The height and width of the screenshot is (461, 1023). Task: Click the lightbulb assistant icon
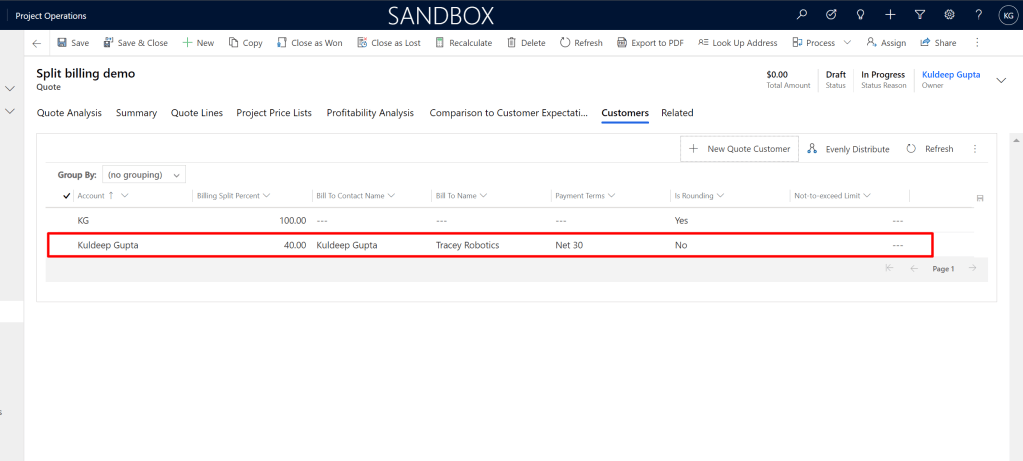pyautogui.click(x=861, y=15)
